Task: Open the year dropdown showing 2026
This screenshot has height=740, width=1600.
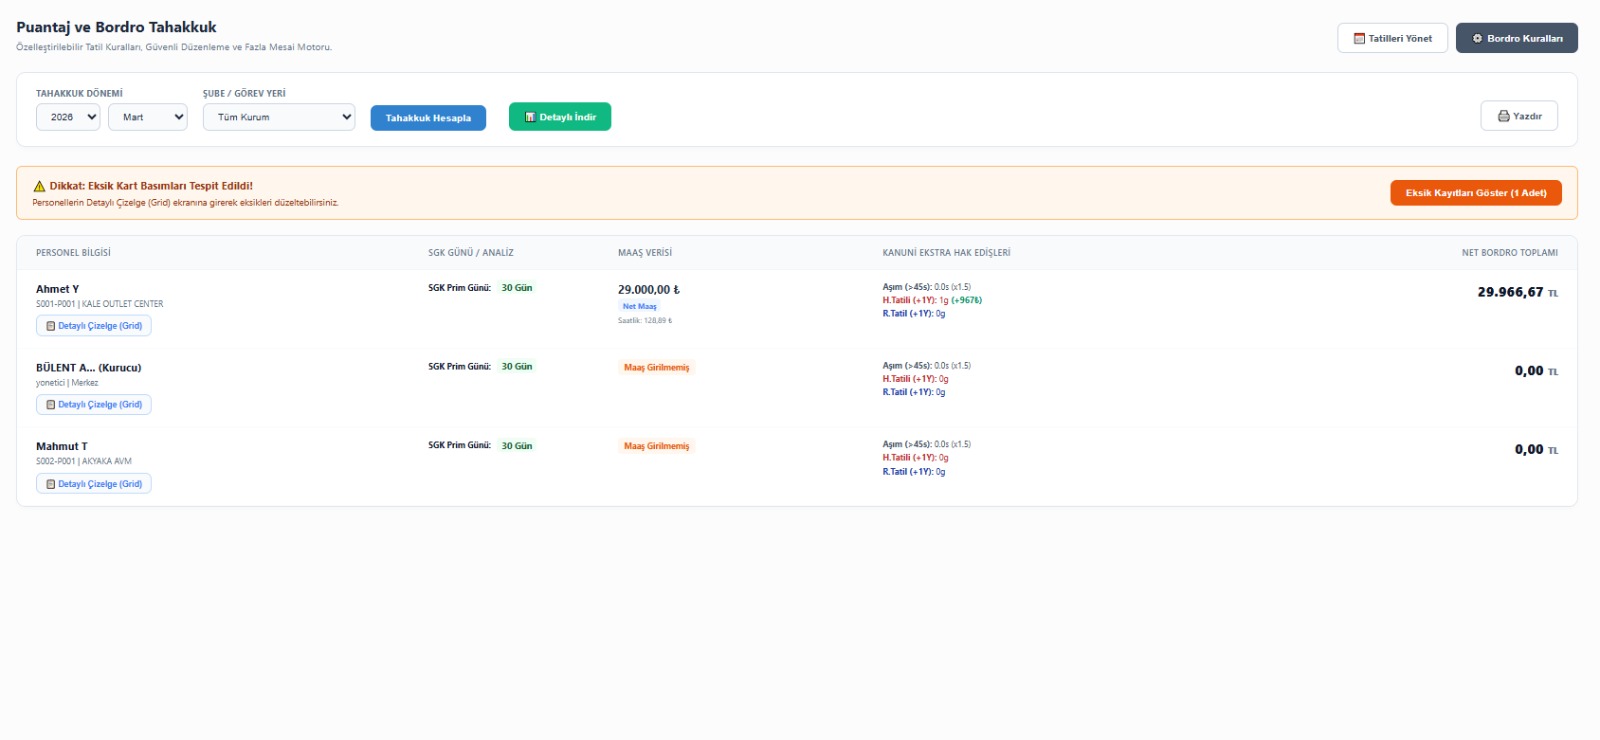Action: (x=68, y=117)
